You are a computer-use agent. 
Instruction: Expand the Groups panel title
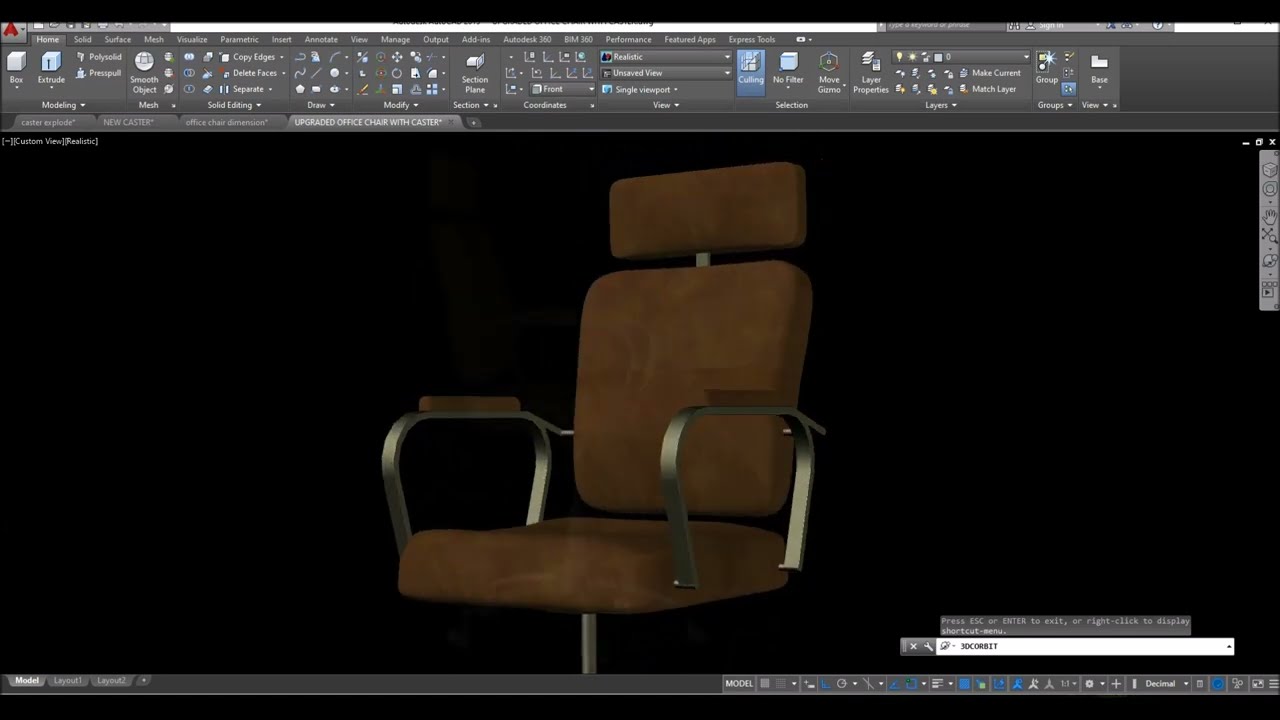(1054, 105)
